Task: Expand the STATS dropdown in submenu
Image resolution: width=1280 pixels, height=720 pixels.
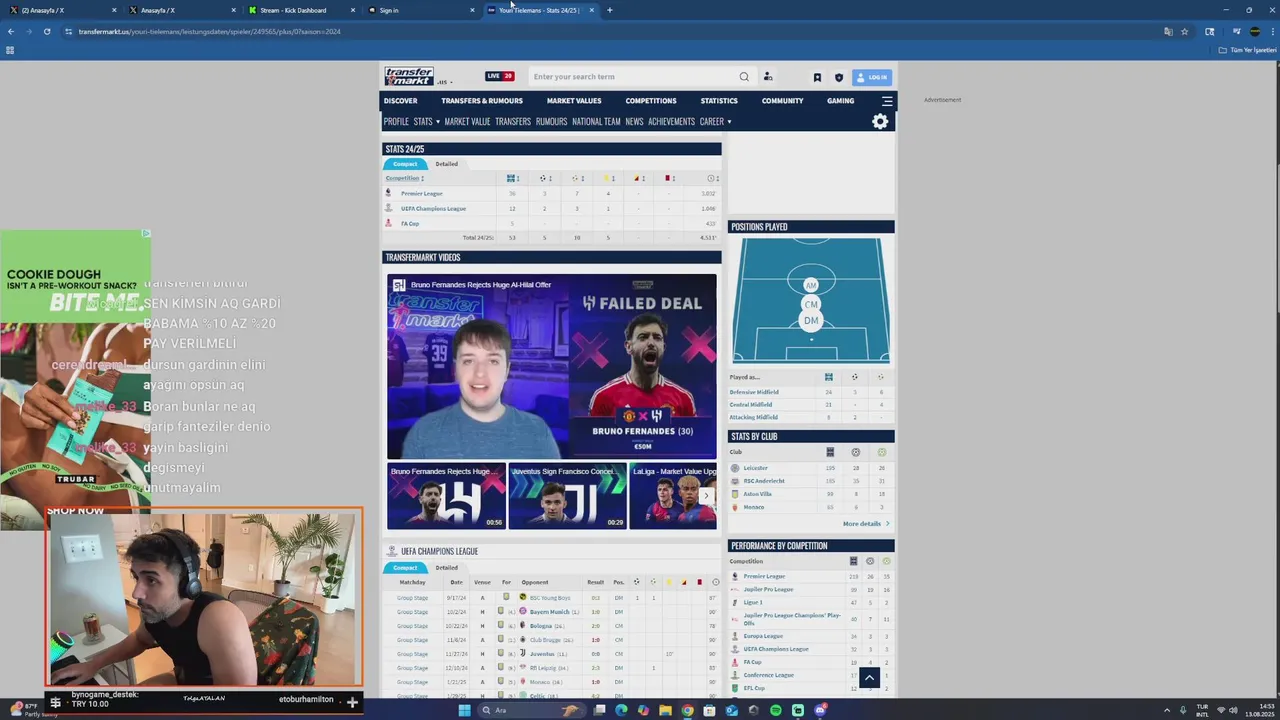Action: [x=427, y=121]
